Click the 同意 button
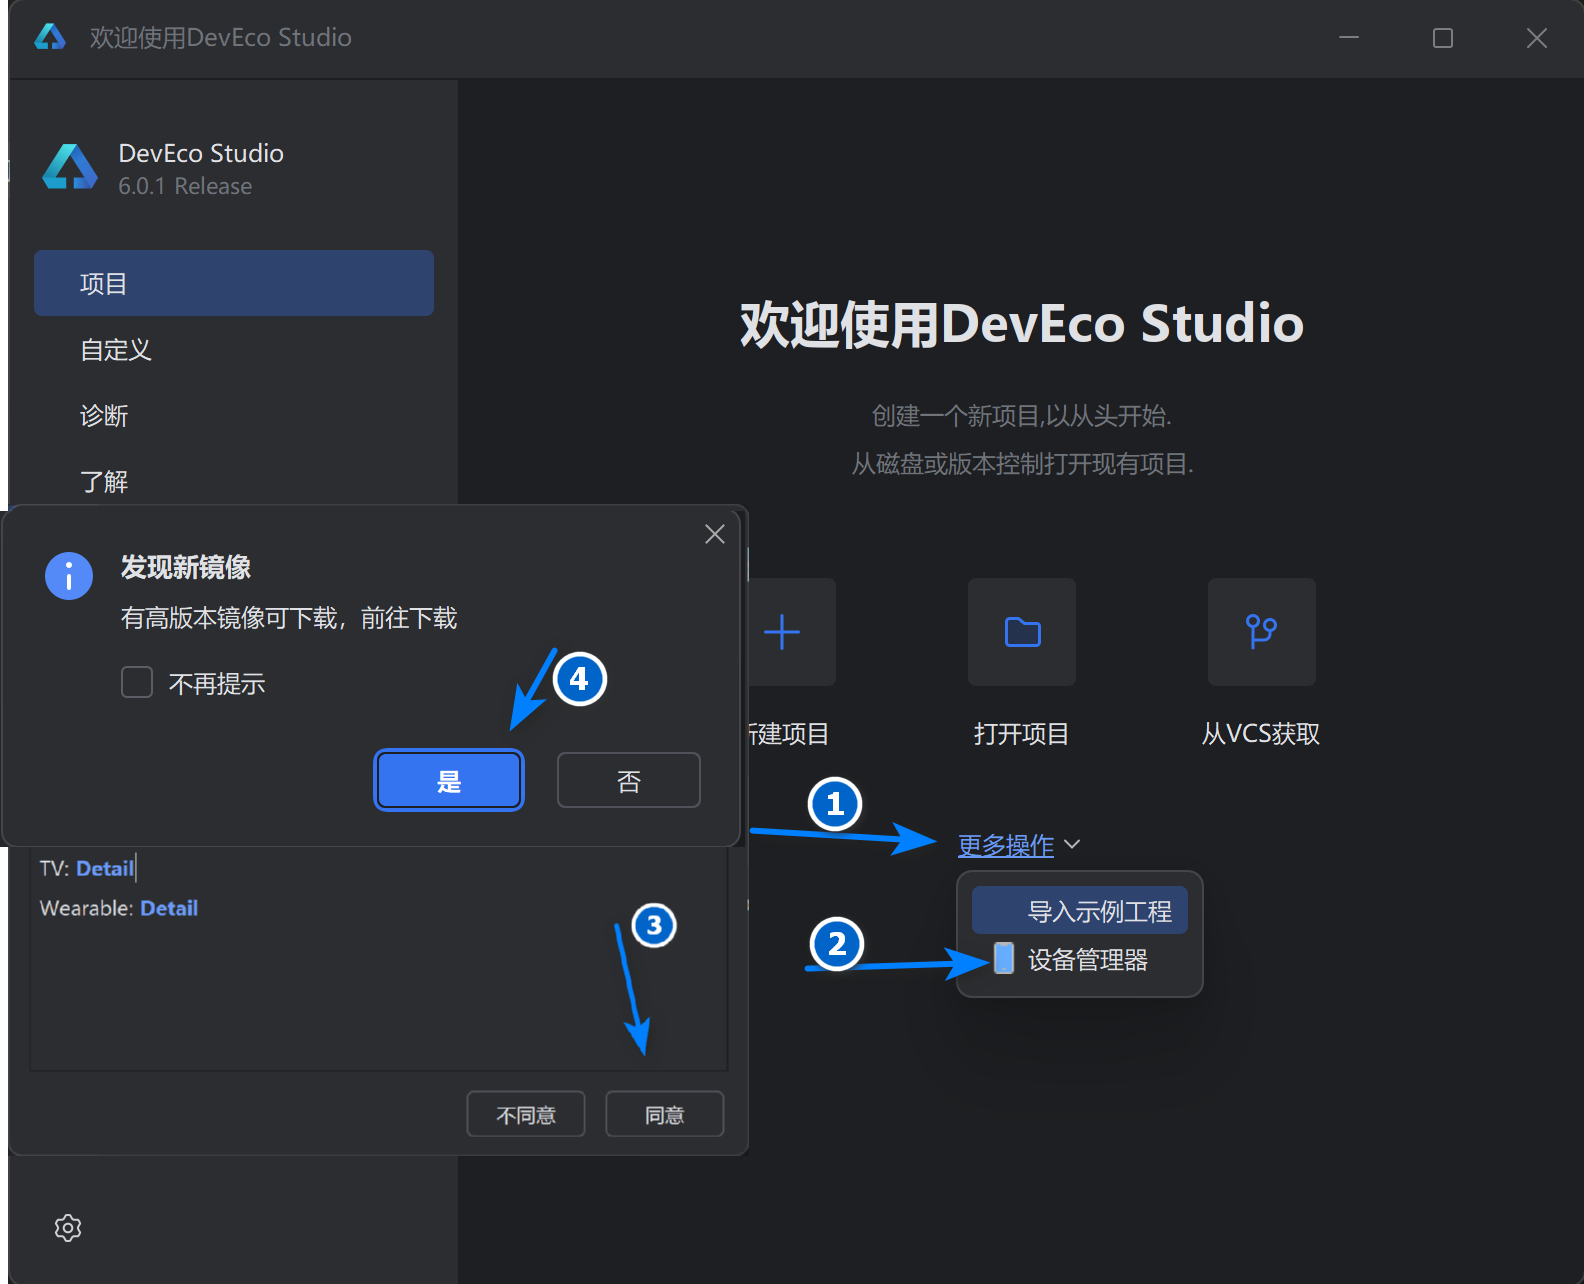Viewport: 1584px width, 1284px height. pos(664,1114)
